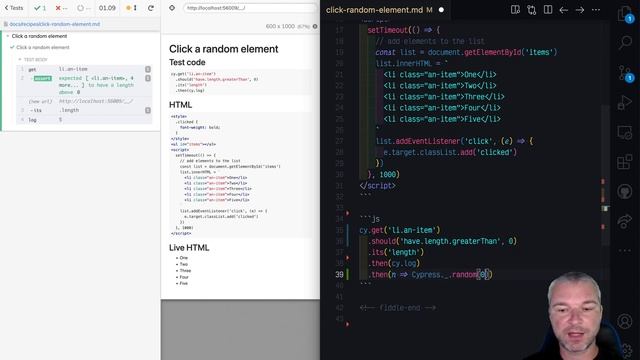Click the unsaved dot on the editor tab
This screenshot has height=360, width=640.
pyautogui.click(x=441, y=10)
